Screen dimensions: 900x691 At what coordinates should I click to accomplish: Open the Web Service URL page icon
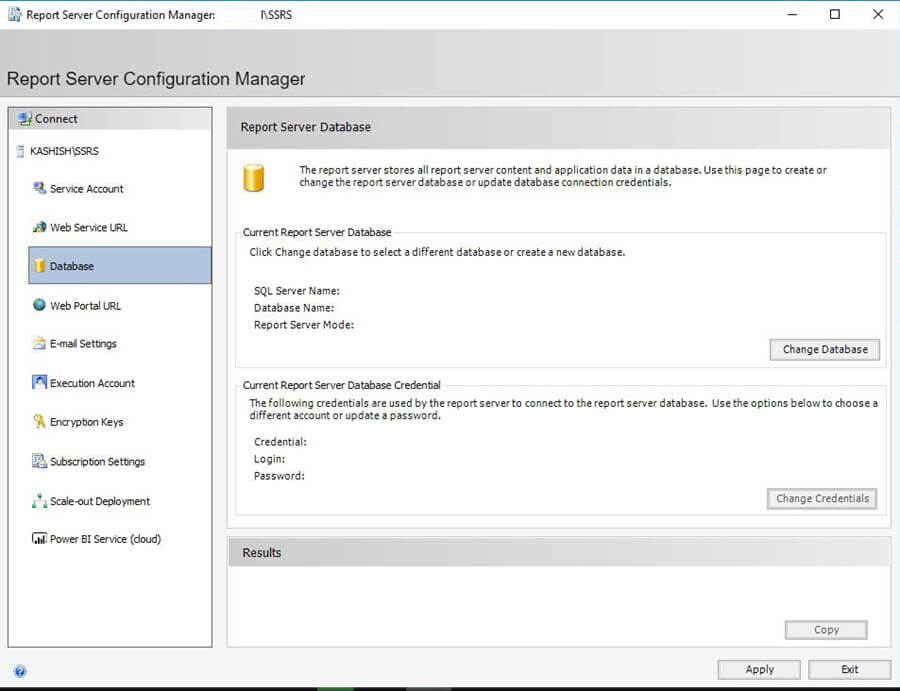click(38, 228)
